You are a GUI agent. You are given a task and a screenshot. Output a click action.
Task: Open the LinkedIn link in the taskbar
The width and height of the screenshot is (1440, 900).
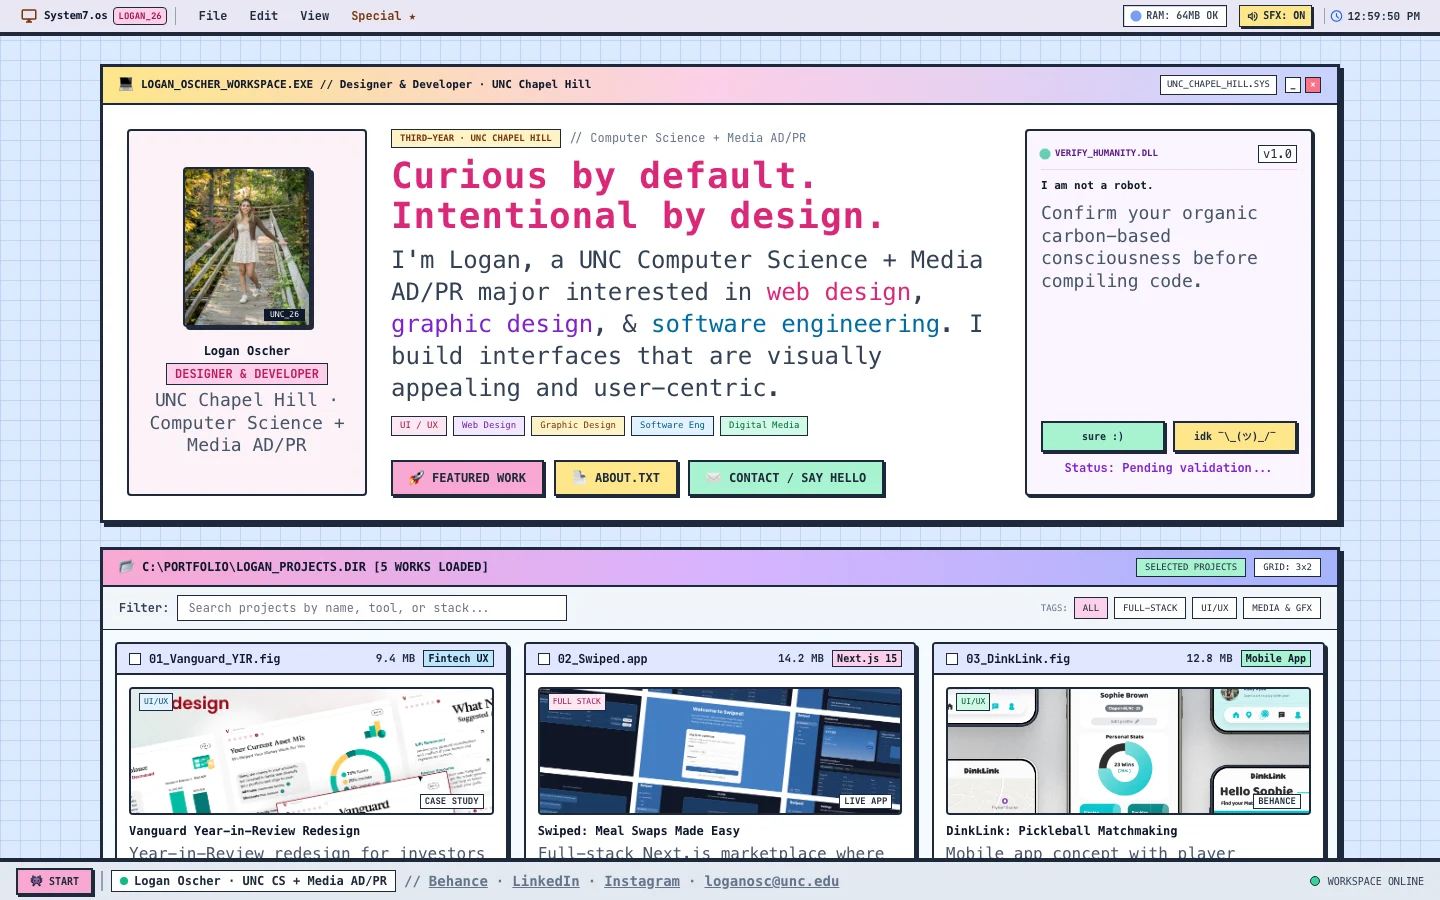click(546, 881)
